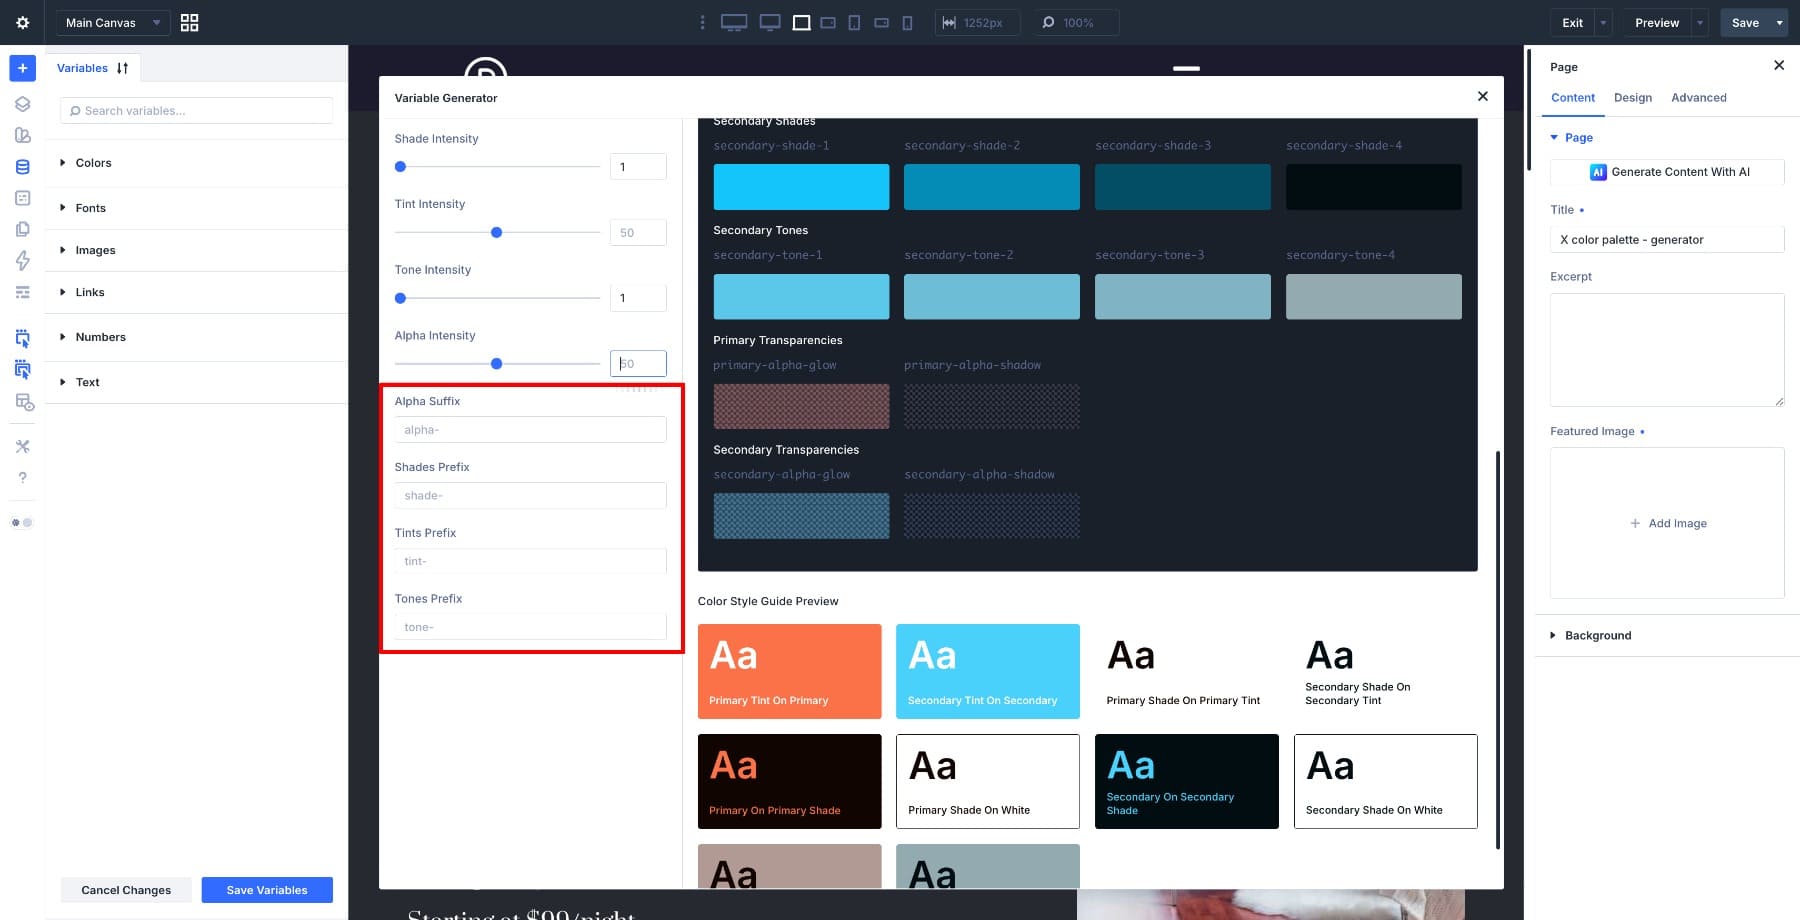Image resolution: width=1800 pixels, height=920 pixels.
Task: Open the lightning bolt quick actions icon
Action: pyautogui.click(x=22, y=260)
